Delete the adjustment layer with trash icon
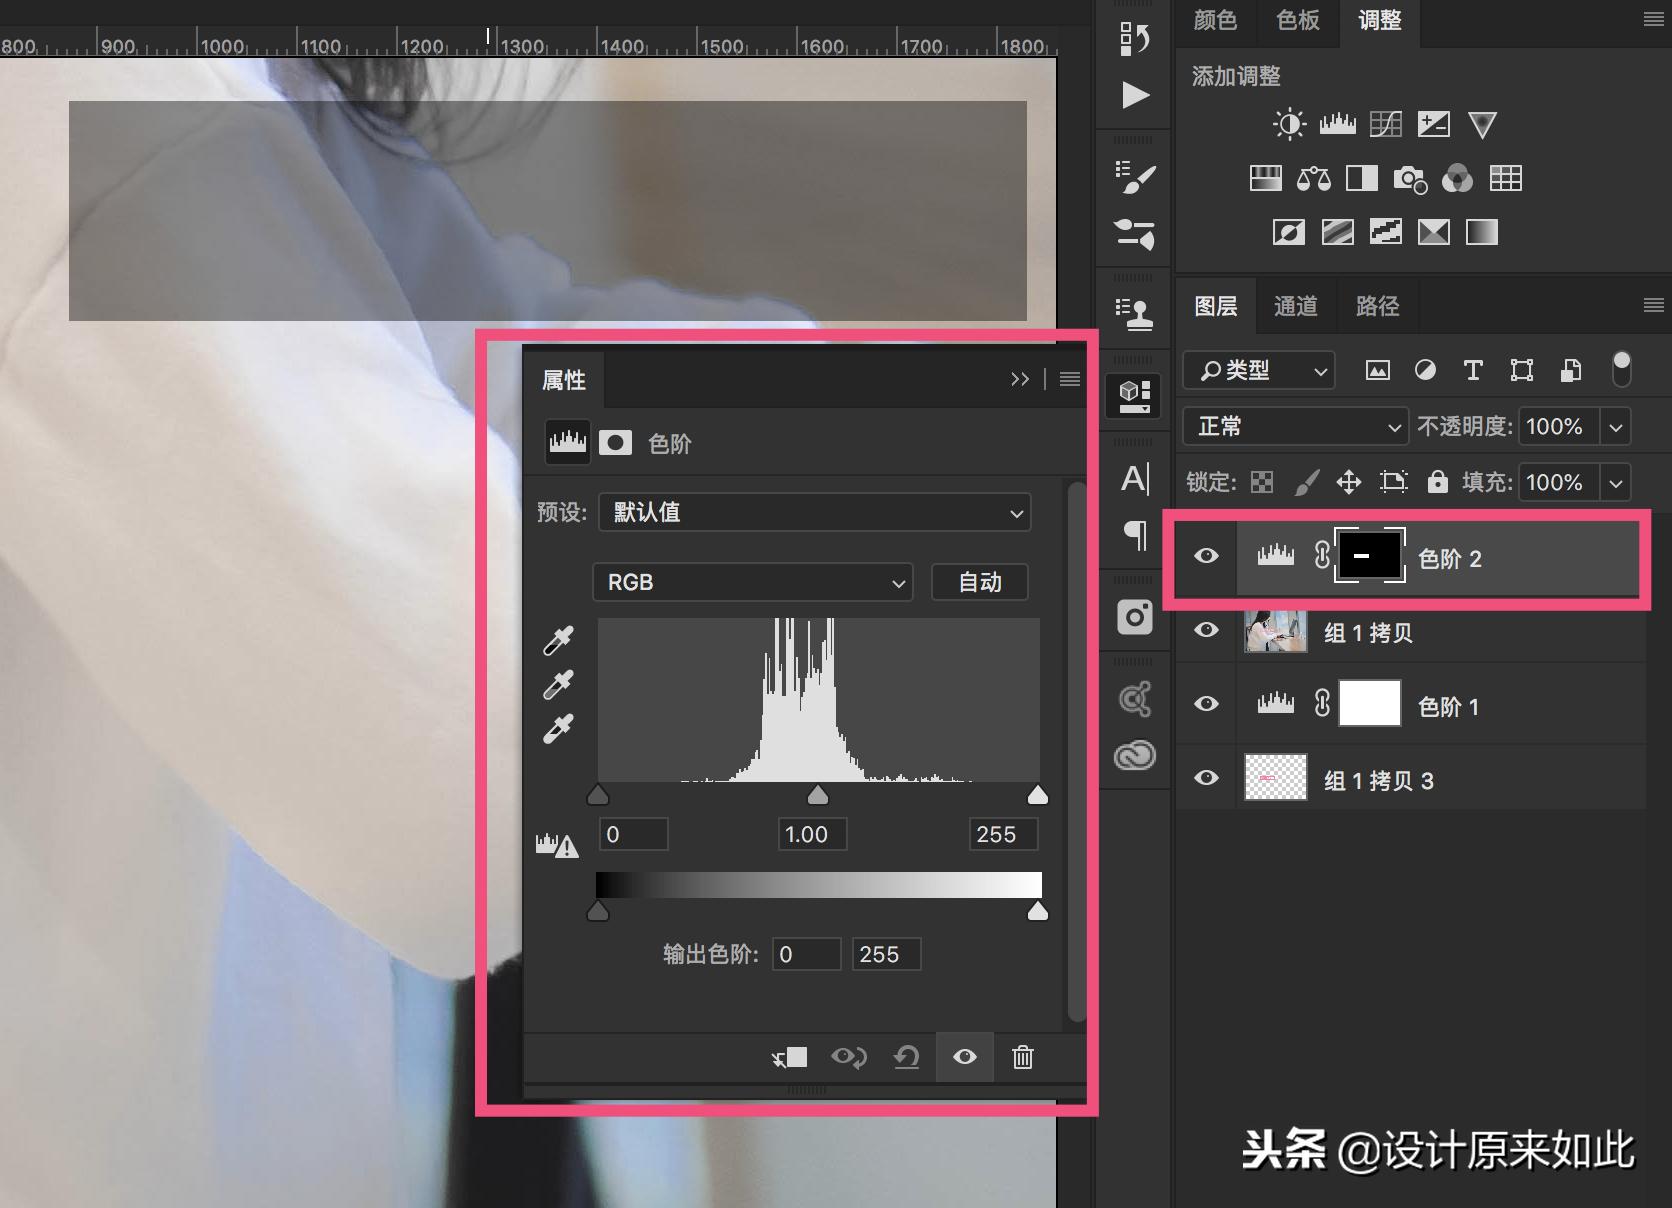This screenshot has width=1672, height=1208. 1022,1057
